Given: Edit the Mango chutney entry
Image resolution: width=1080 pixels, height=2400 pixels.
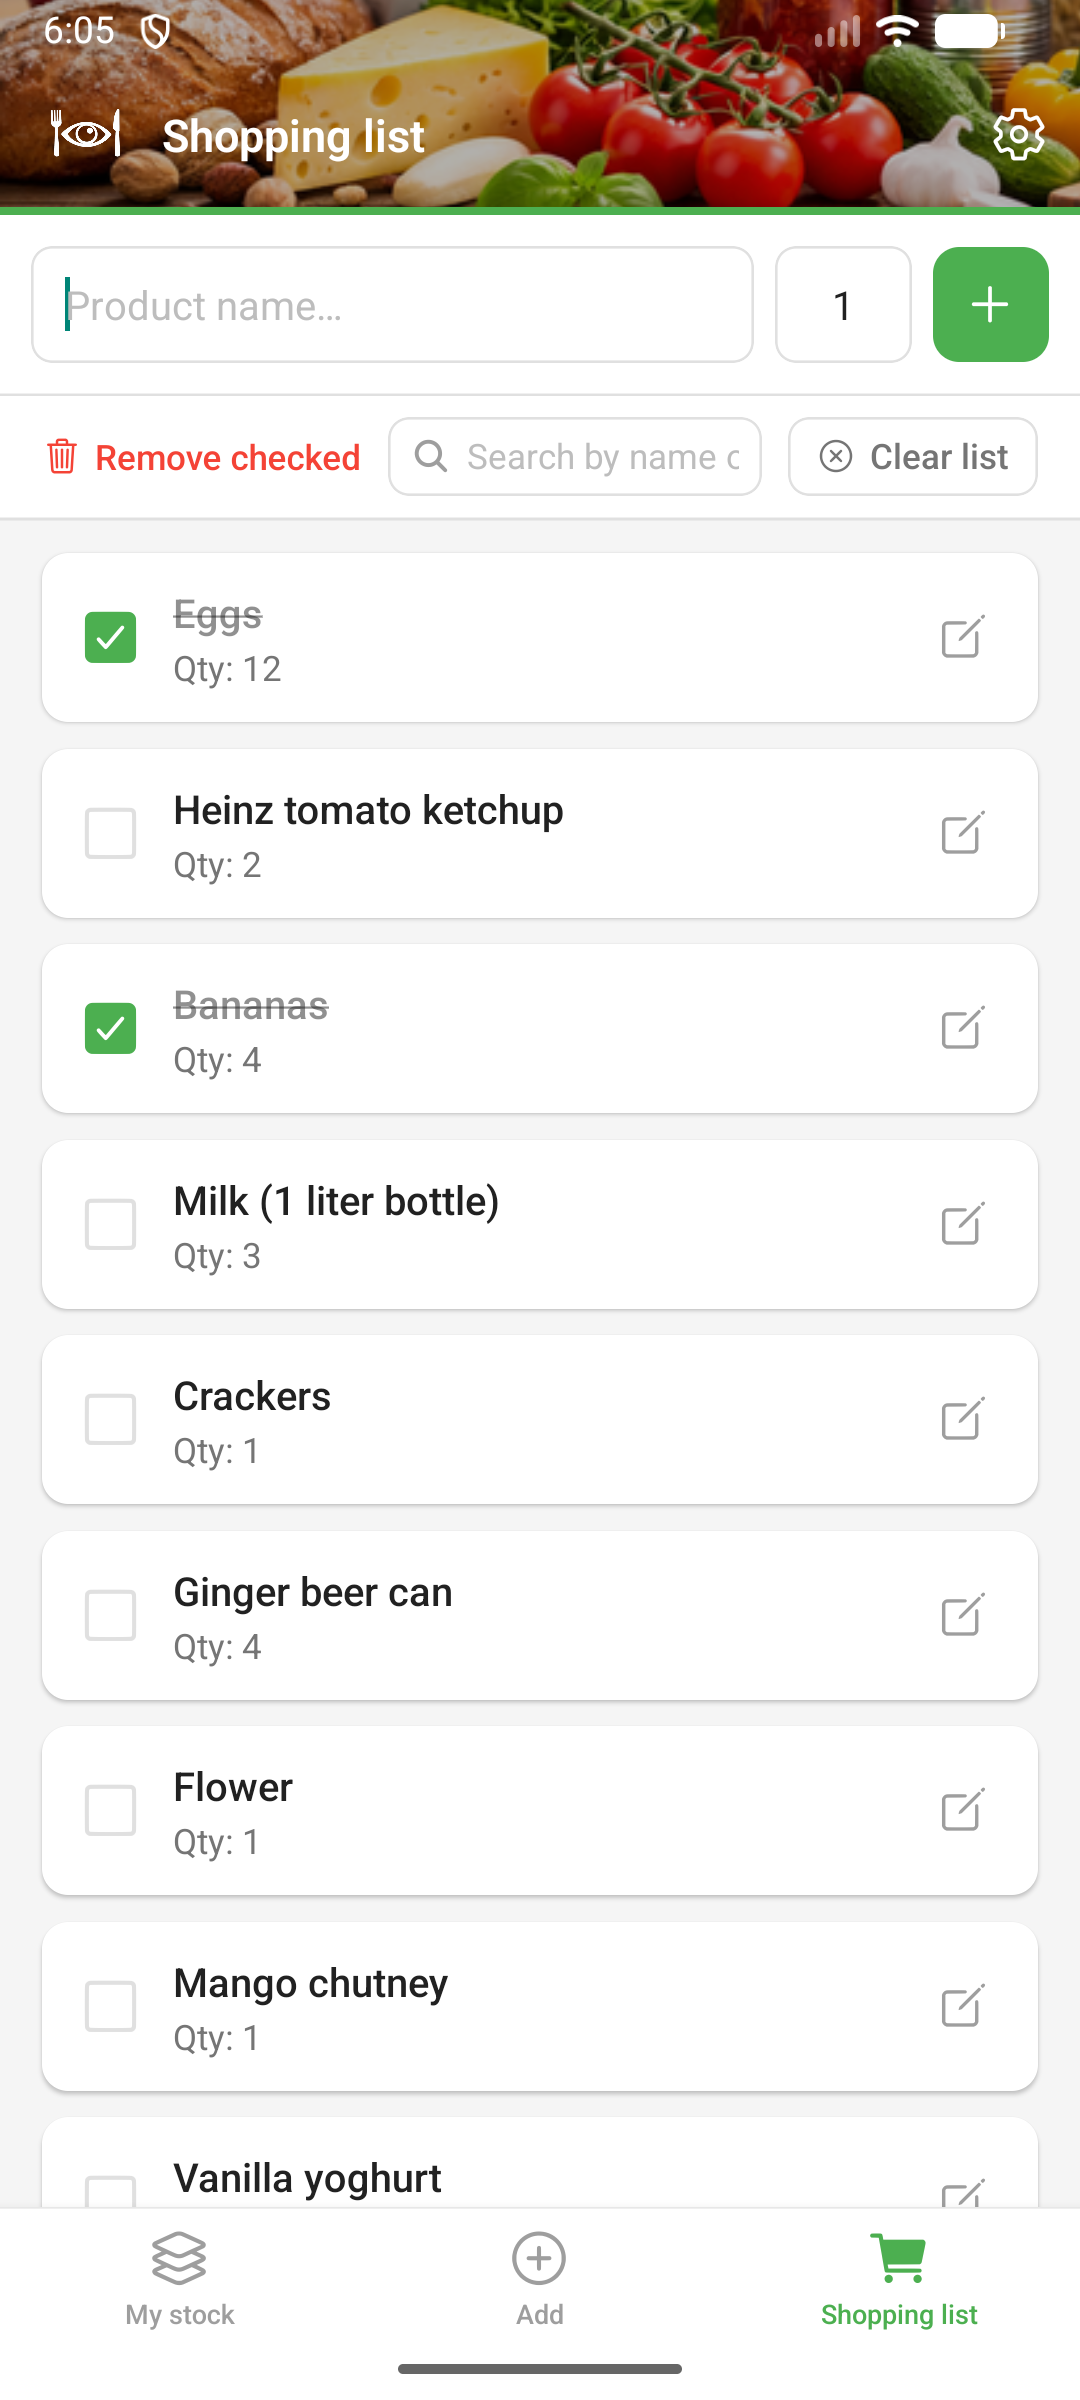Looking at the screenshot, I should pyautogui.click(x=963, y=2006).
